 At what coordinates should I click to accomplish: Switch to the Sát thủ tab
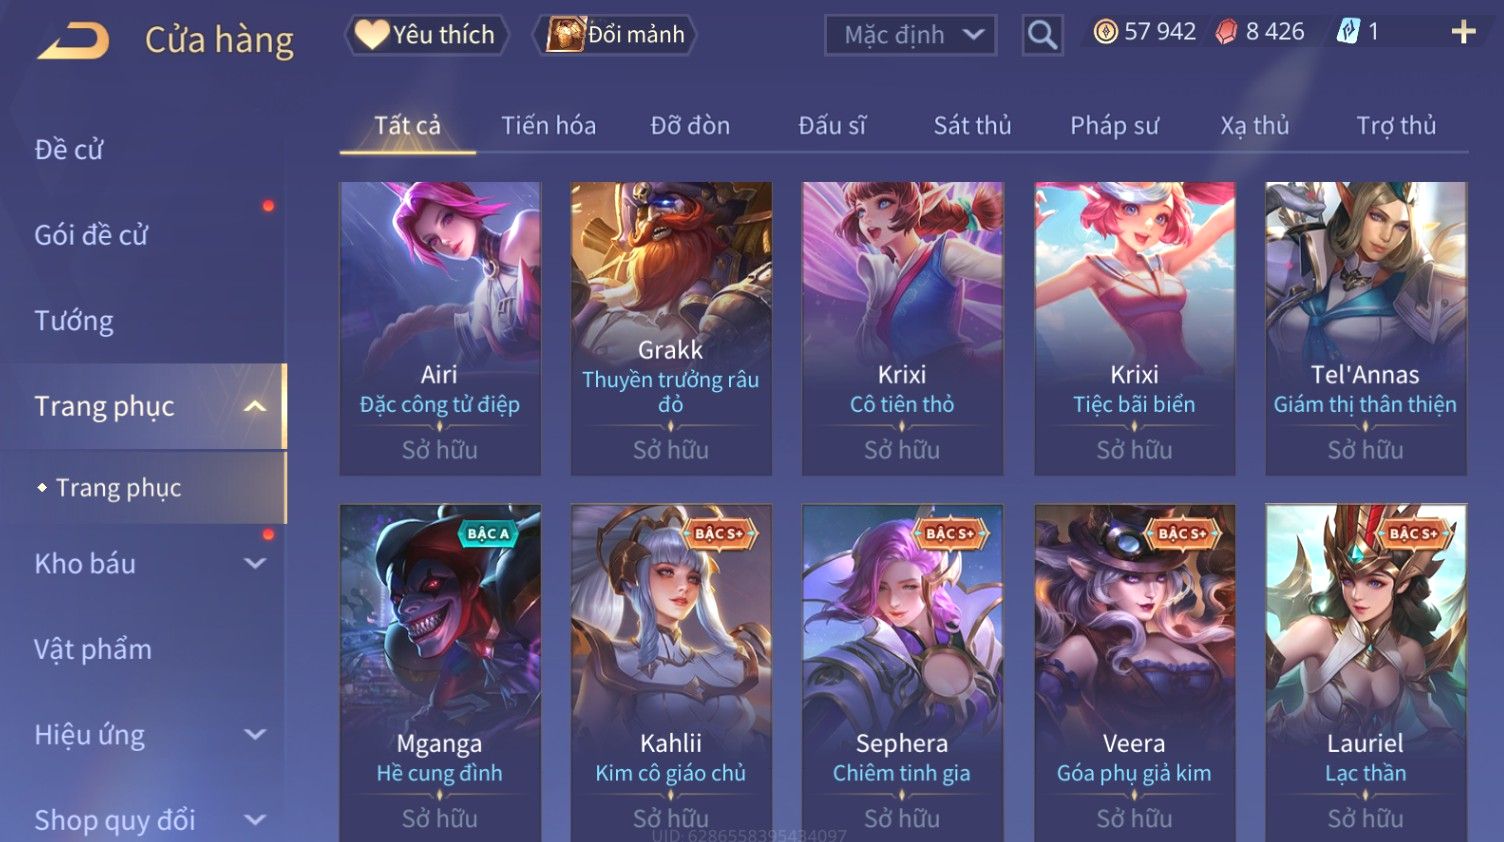972,125
